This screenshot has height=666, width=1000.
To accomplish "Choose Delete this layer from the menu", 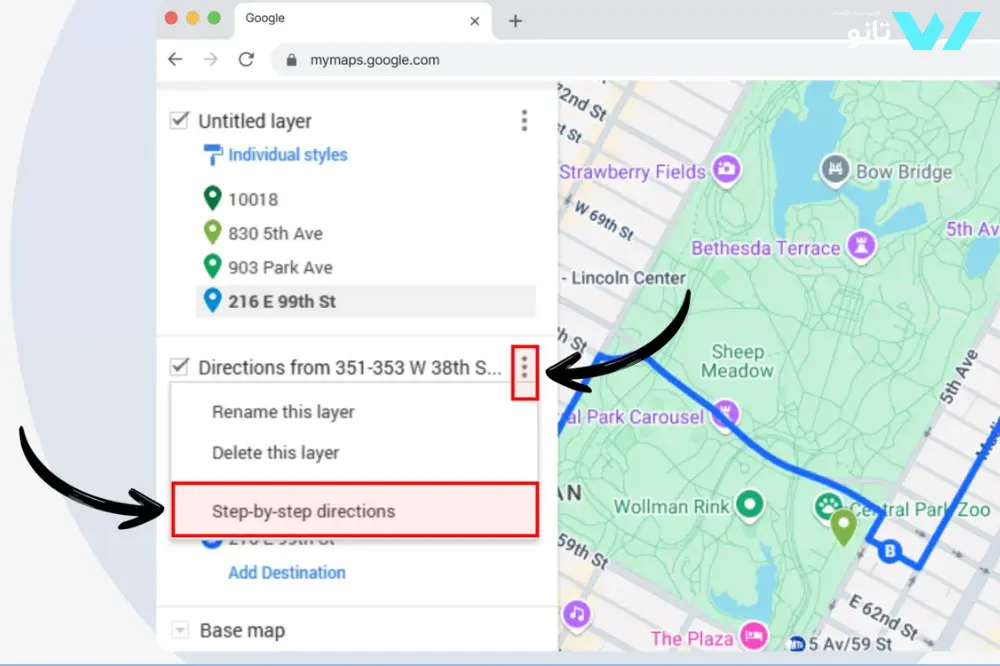I will (275, 453).
